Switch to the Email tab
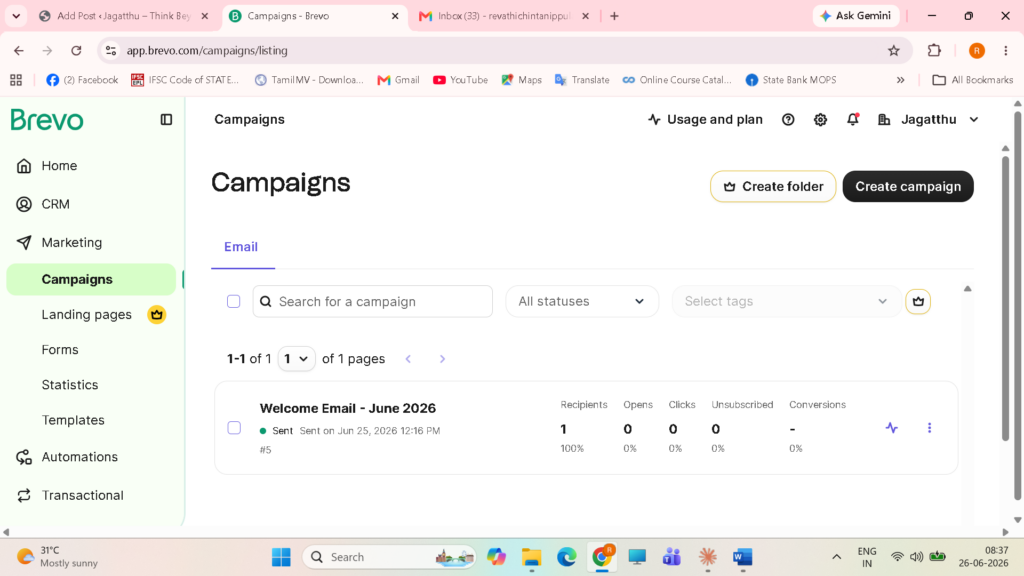The width and height of the screenshot is (1024, 576). 241,247
